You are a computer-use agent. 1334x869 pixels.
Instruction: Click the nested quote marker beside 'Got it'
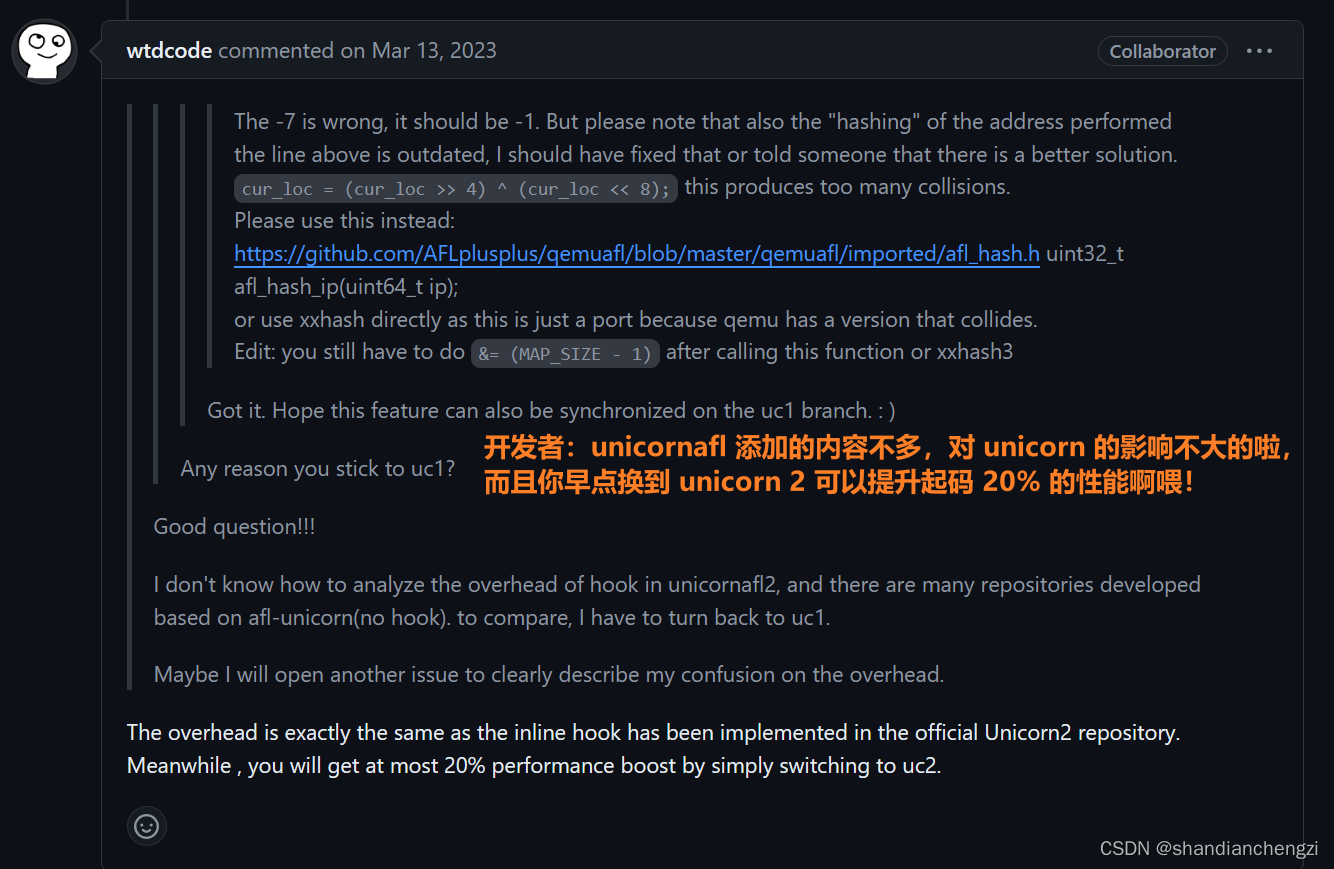181,410
